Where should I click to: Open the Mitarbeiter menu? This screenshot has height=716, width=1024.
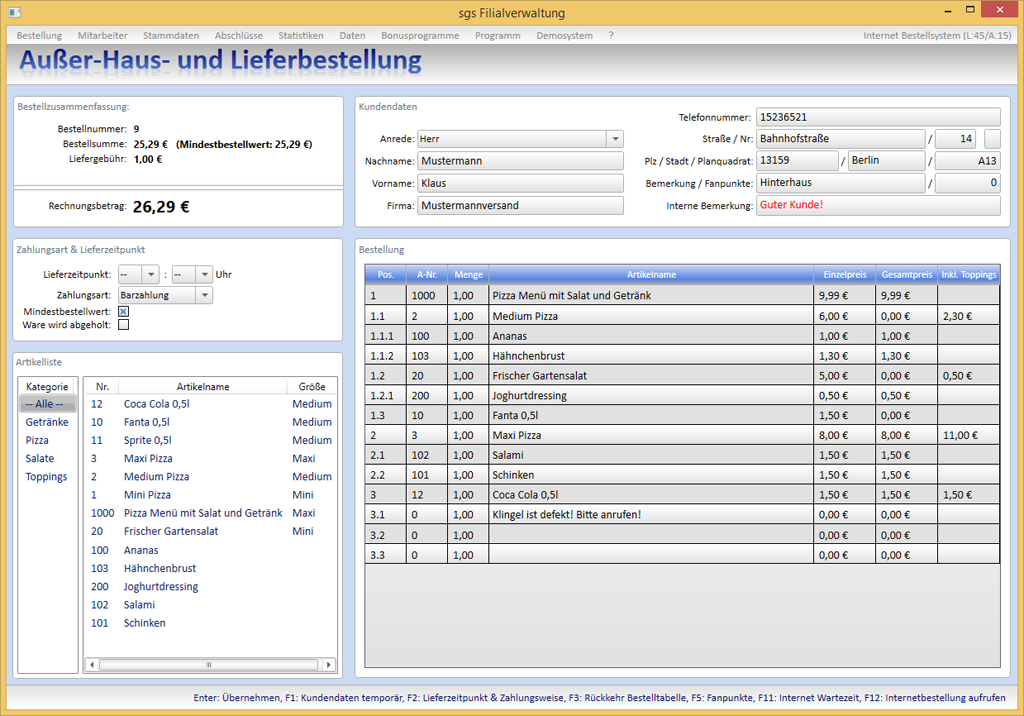(x=103, y=35)
